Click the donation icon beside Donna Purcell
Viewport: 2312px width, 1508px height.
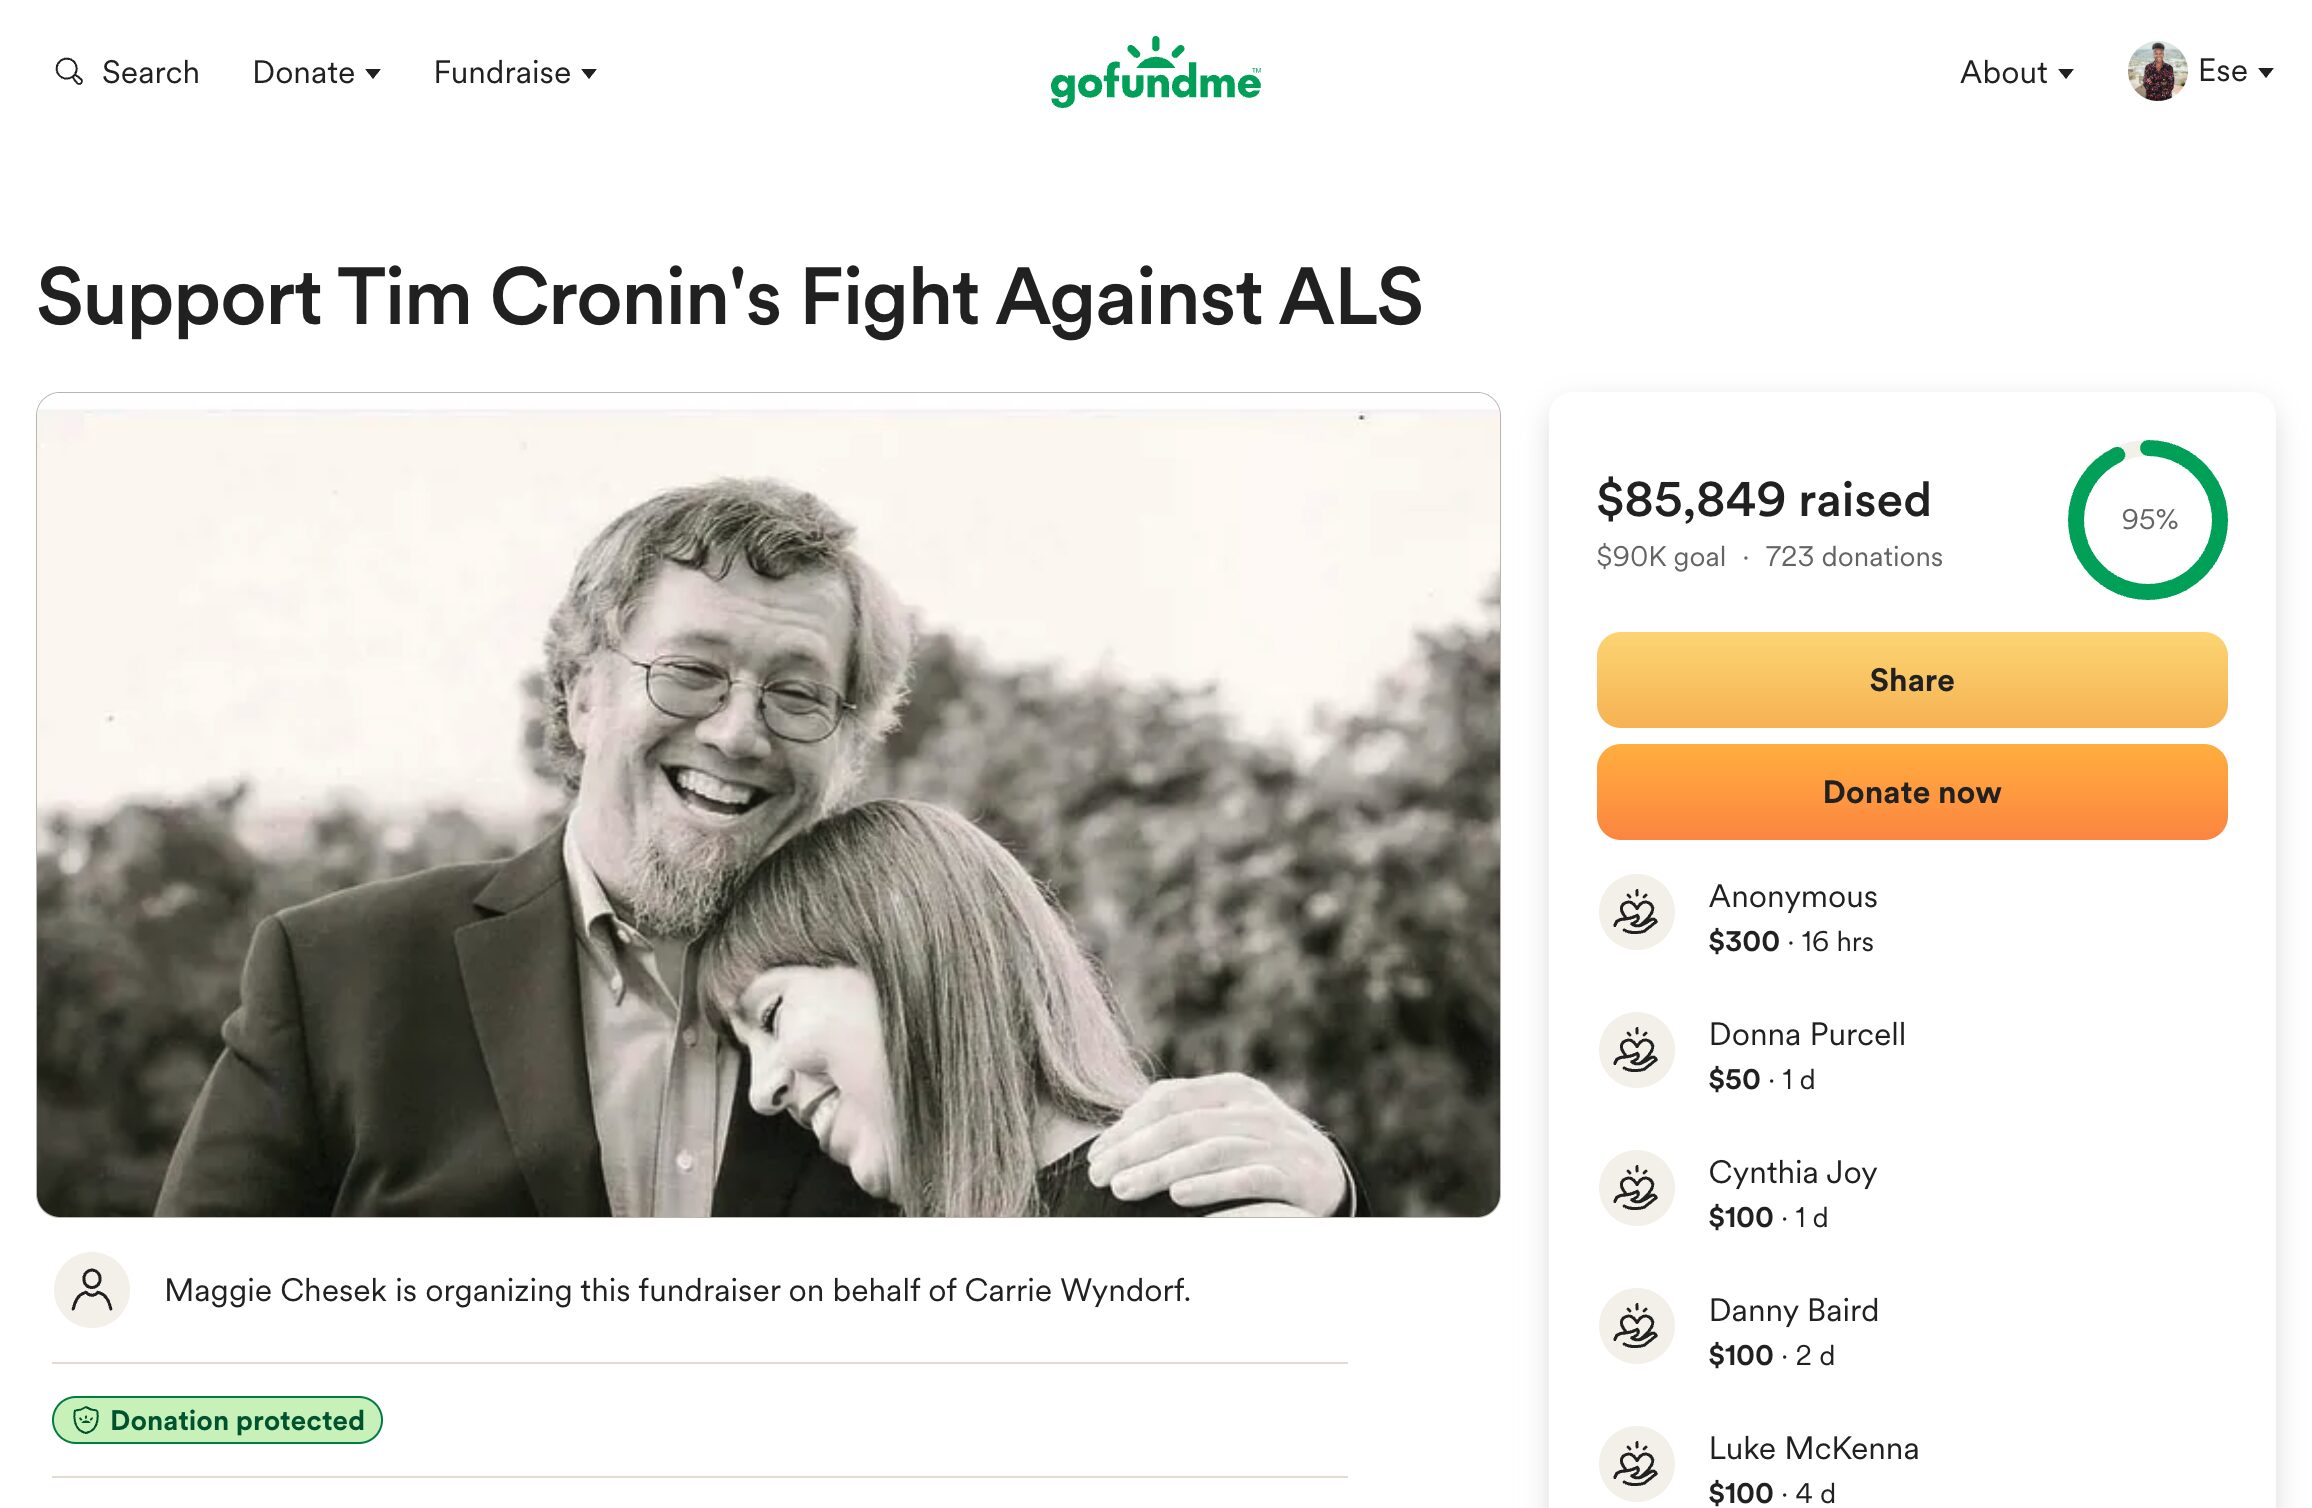(x=1636, y=1051)
